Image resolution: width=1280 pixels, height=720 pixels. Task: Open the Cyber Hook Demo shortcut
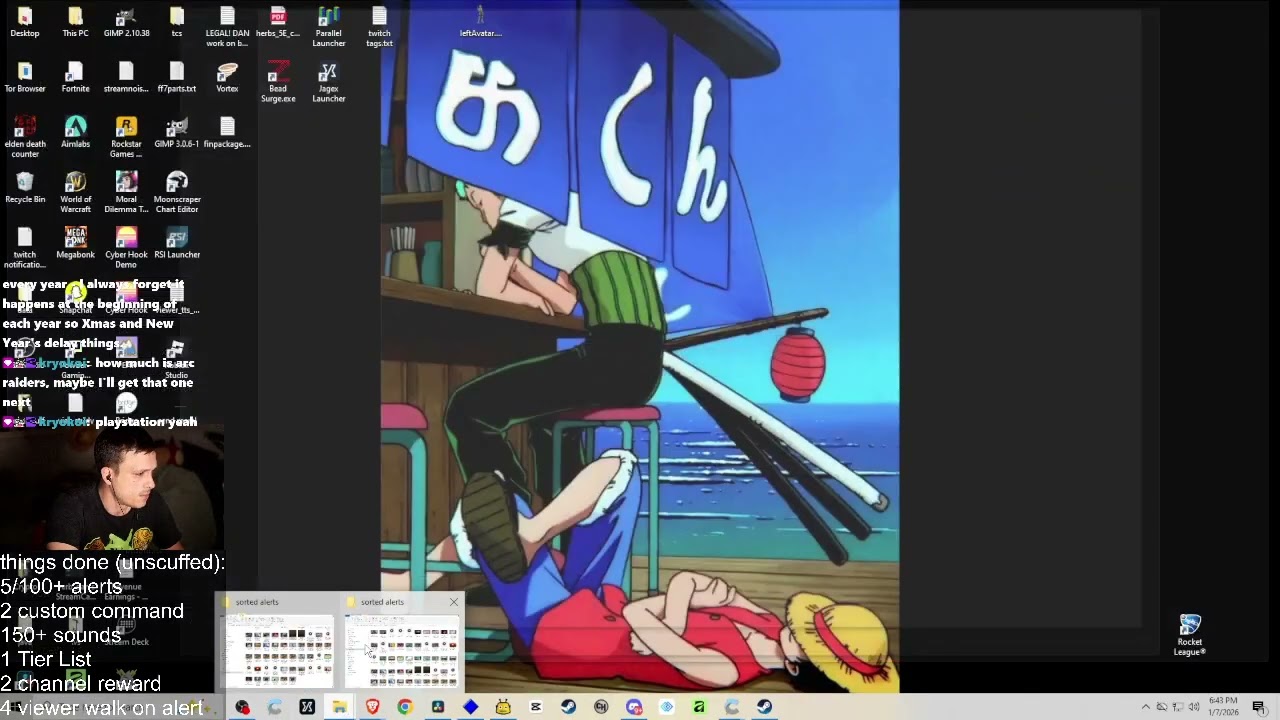click(x=126, y=247)
